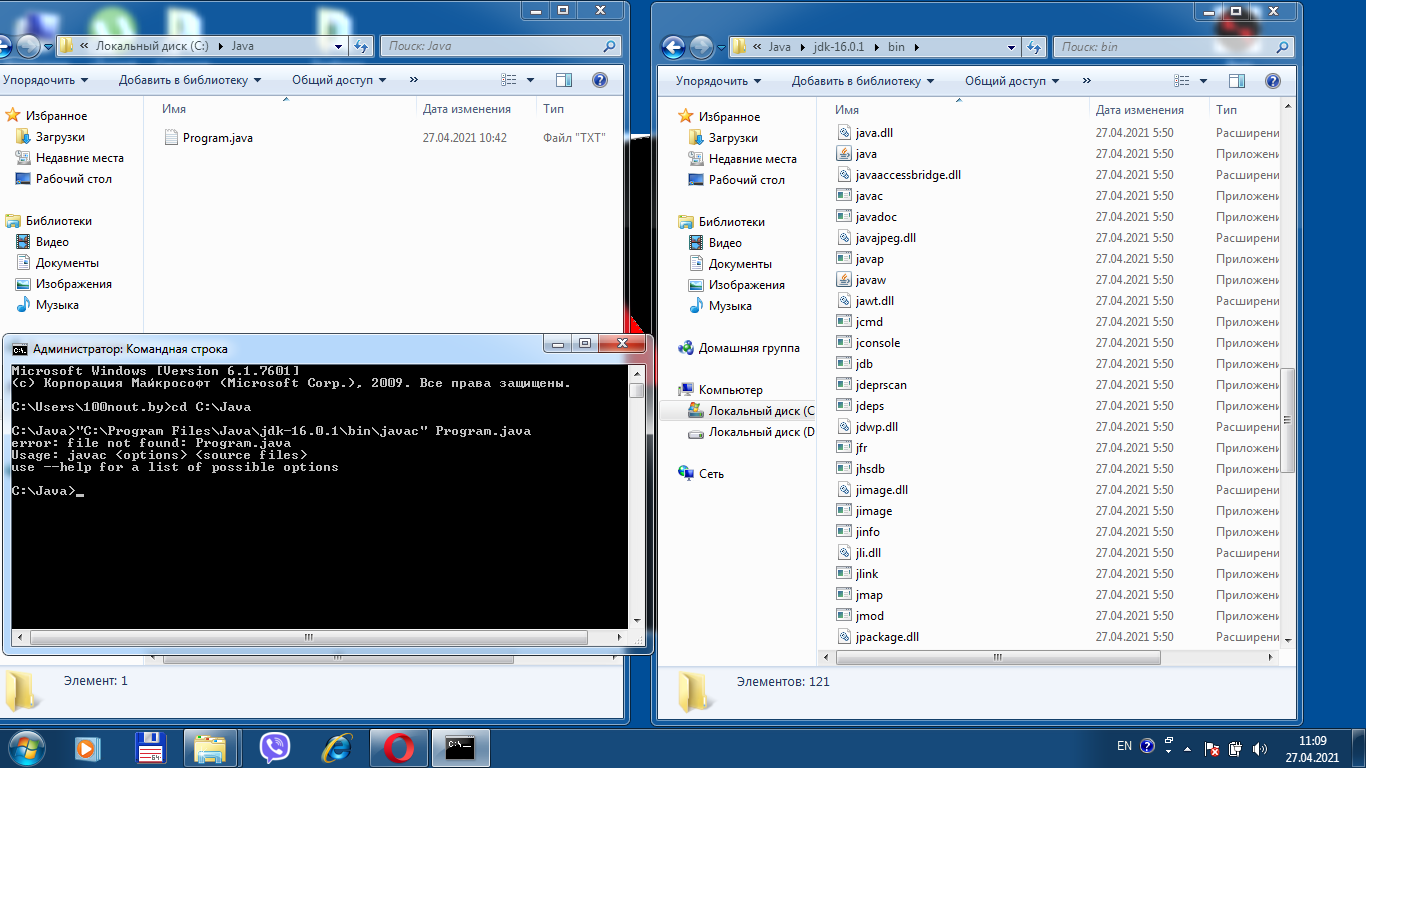The image size is (1422, 922).
Task: Toggle preview pane in bin window
Action: tap(1237, 81)
